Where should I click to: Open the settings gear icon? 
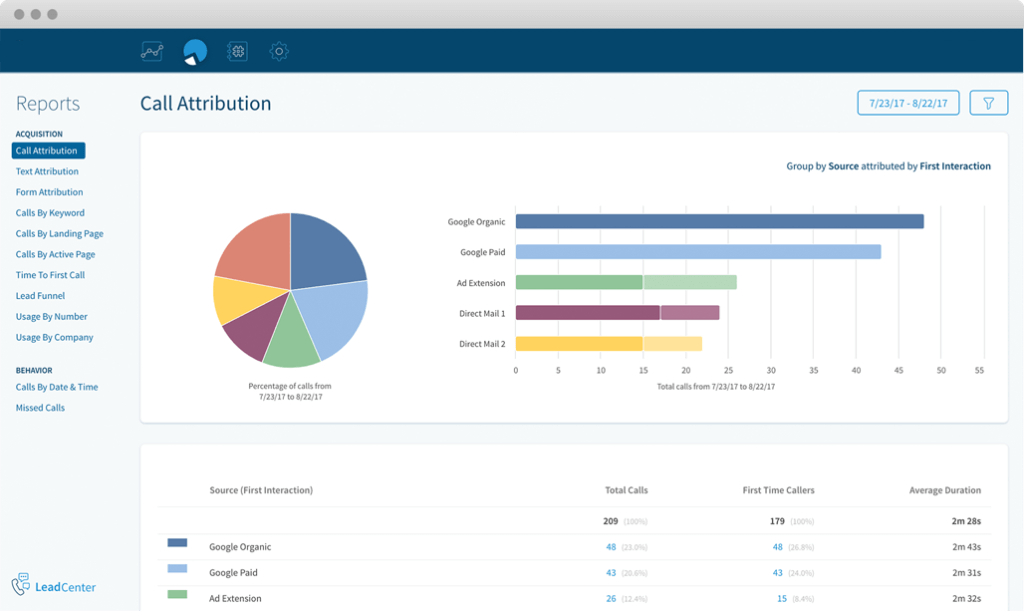tap(279, 51)
